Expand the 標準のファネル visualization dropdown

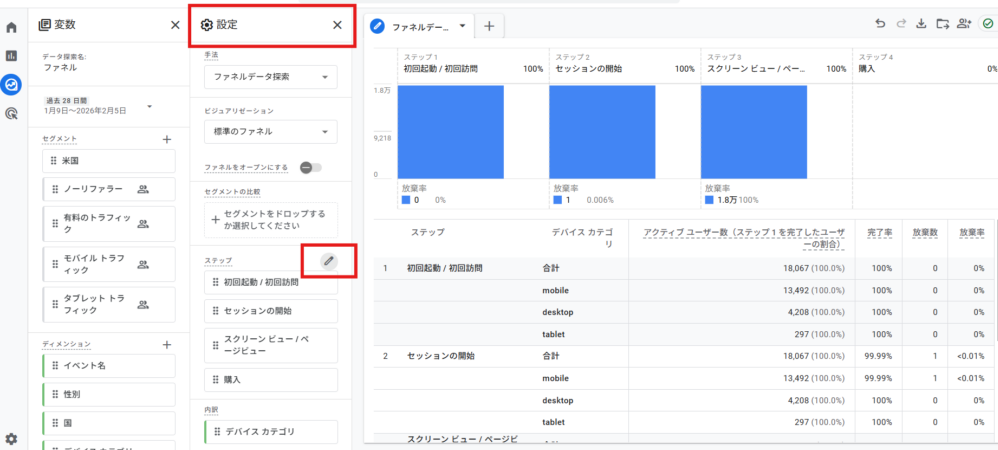(270, 132)
